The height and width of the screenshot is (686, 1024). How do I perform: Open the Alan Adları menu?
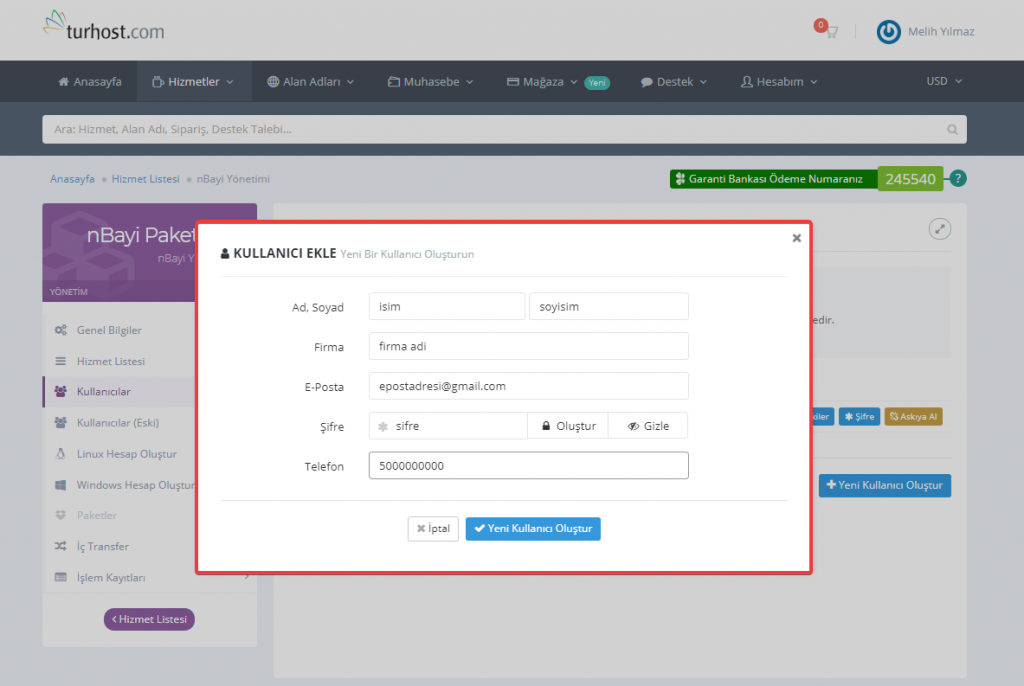point(310,82)
